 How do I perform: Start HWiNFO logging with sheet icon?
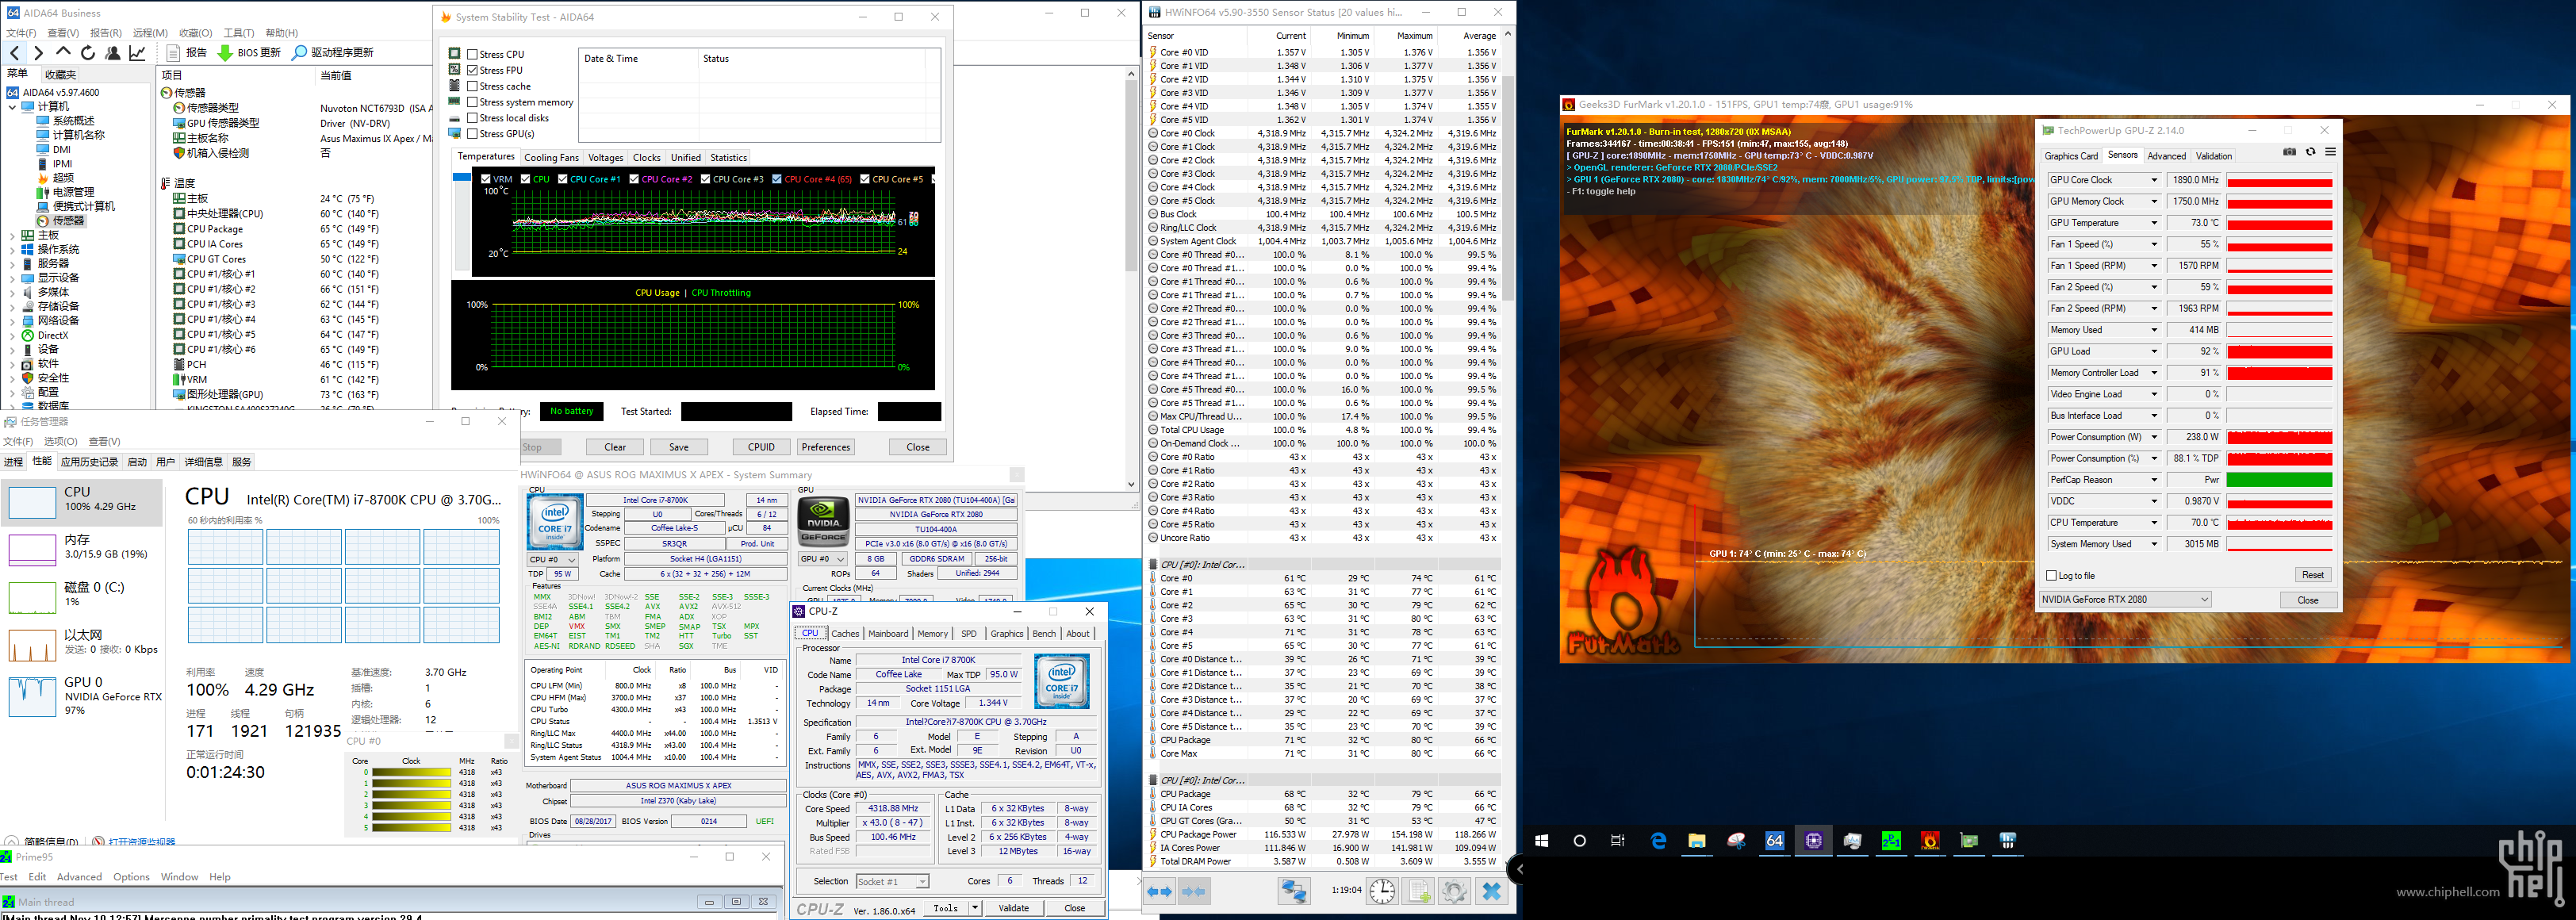1419,891
